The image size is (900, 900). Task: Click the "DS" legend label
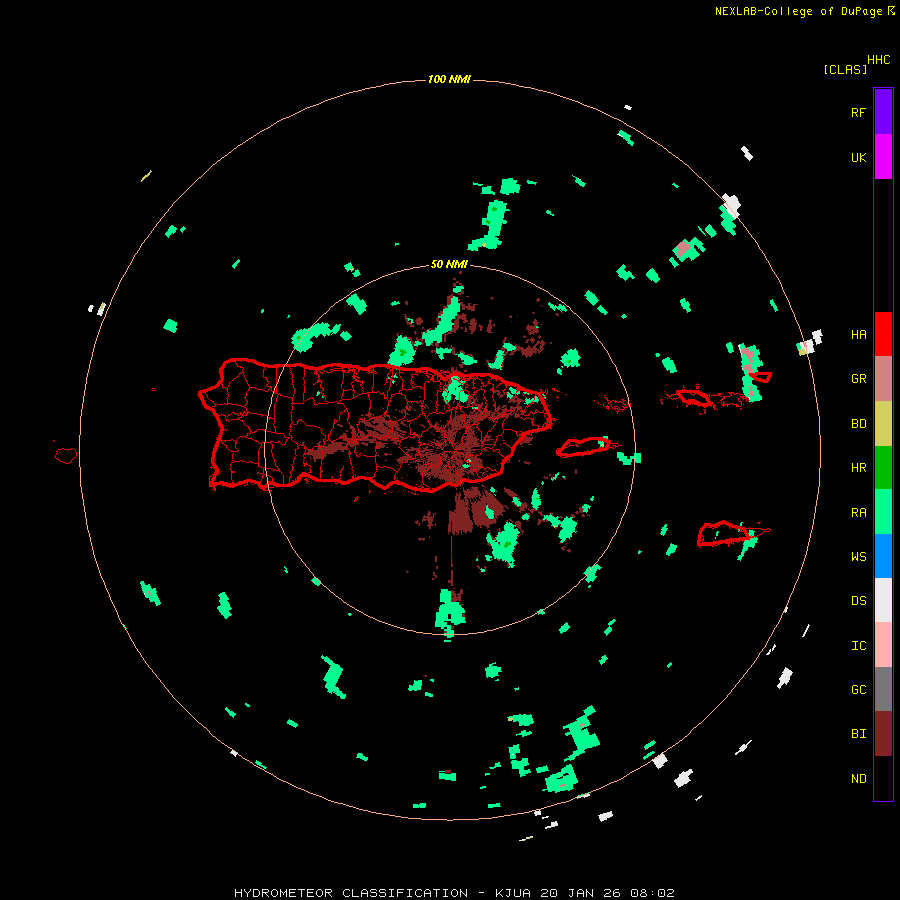pyautogui.click(x=858, y=601)
